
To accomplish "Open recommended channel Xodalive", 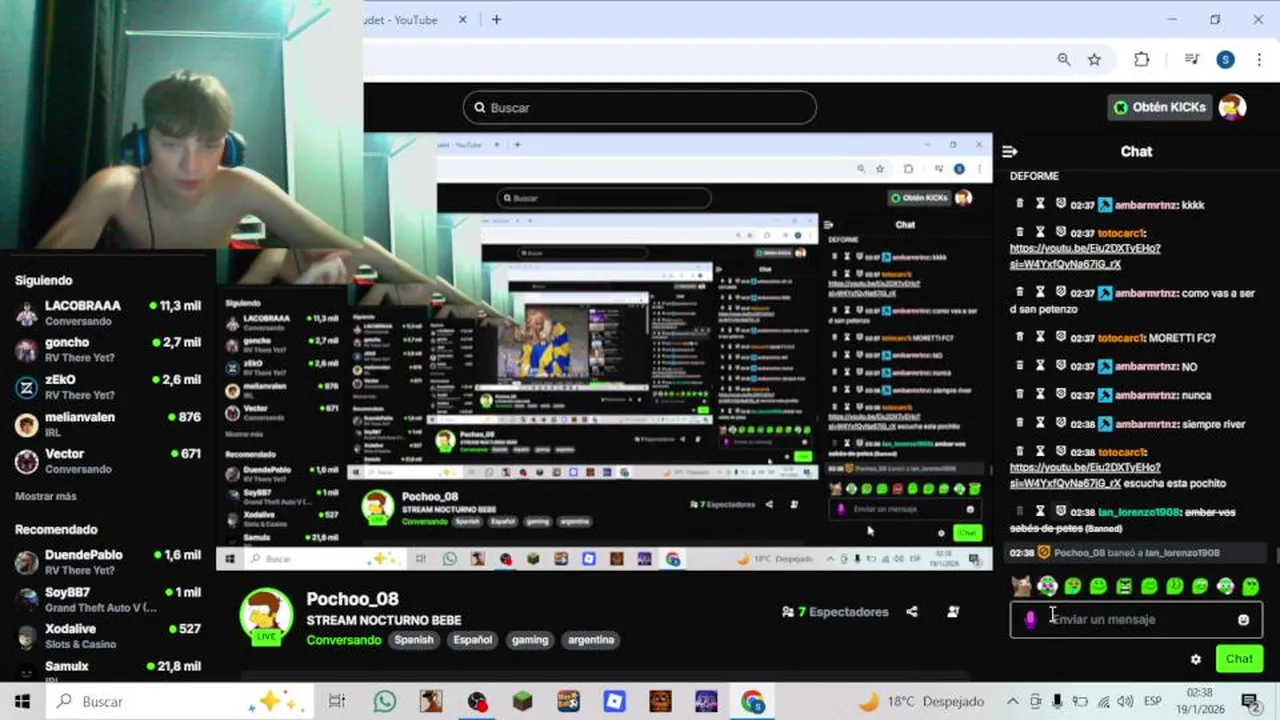I will [108, 636].
